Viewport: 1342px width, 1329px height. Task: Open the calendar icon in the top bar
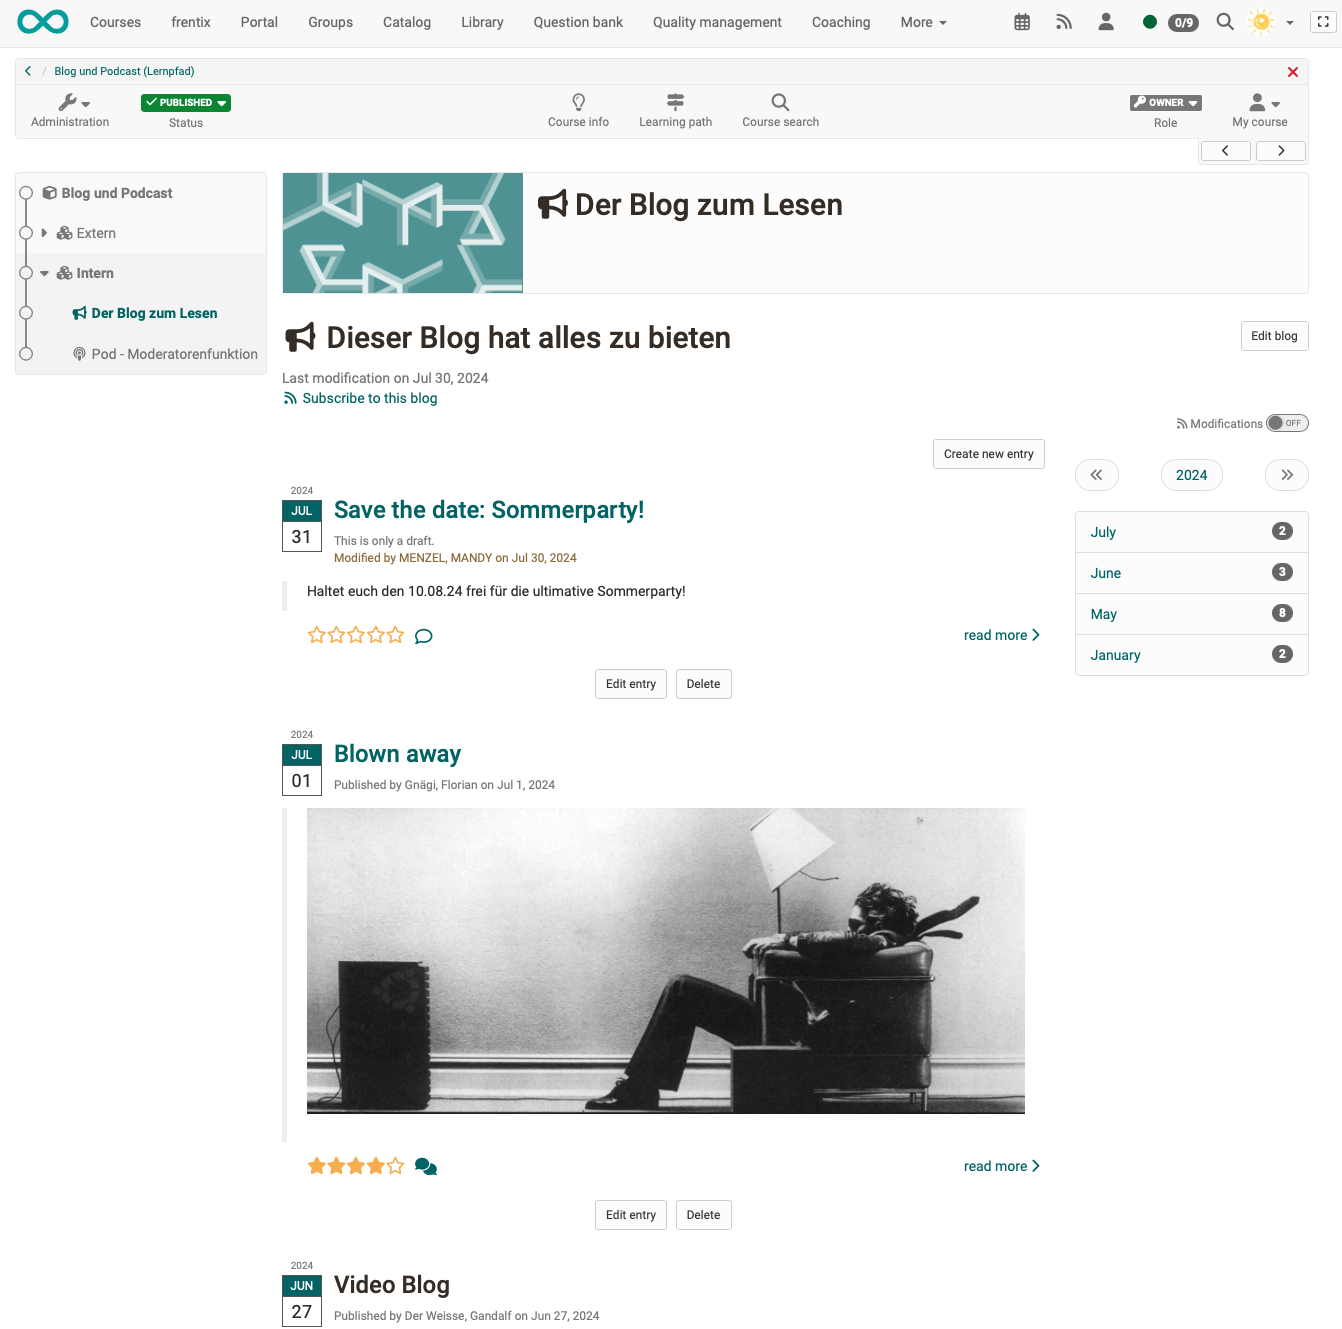(1021, 21)
